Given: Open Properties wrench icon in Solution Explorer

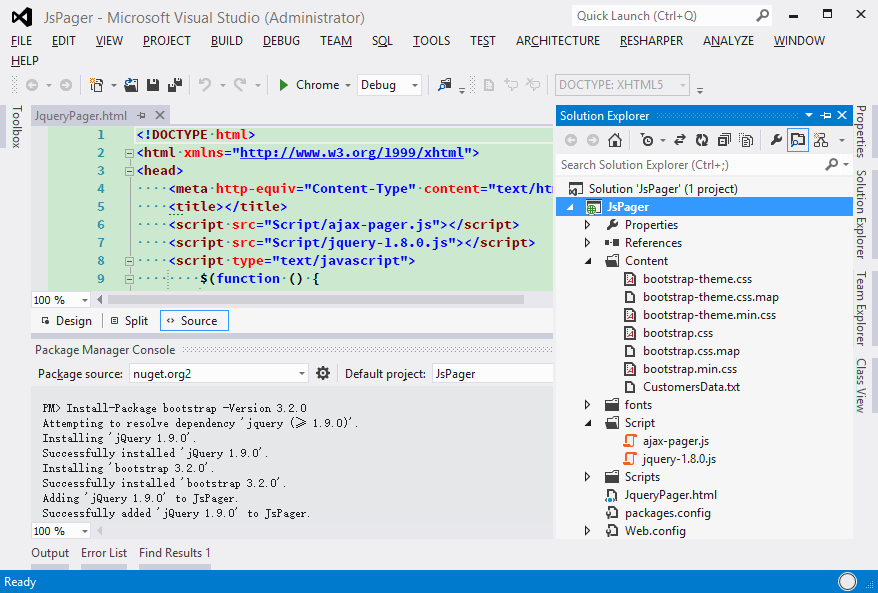Looking at the screenshot, I should [775, 140].
